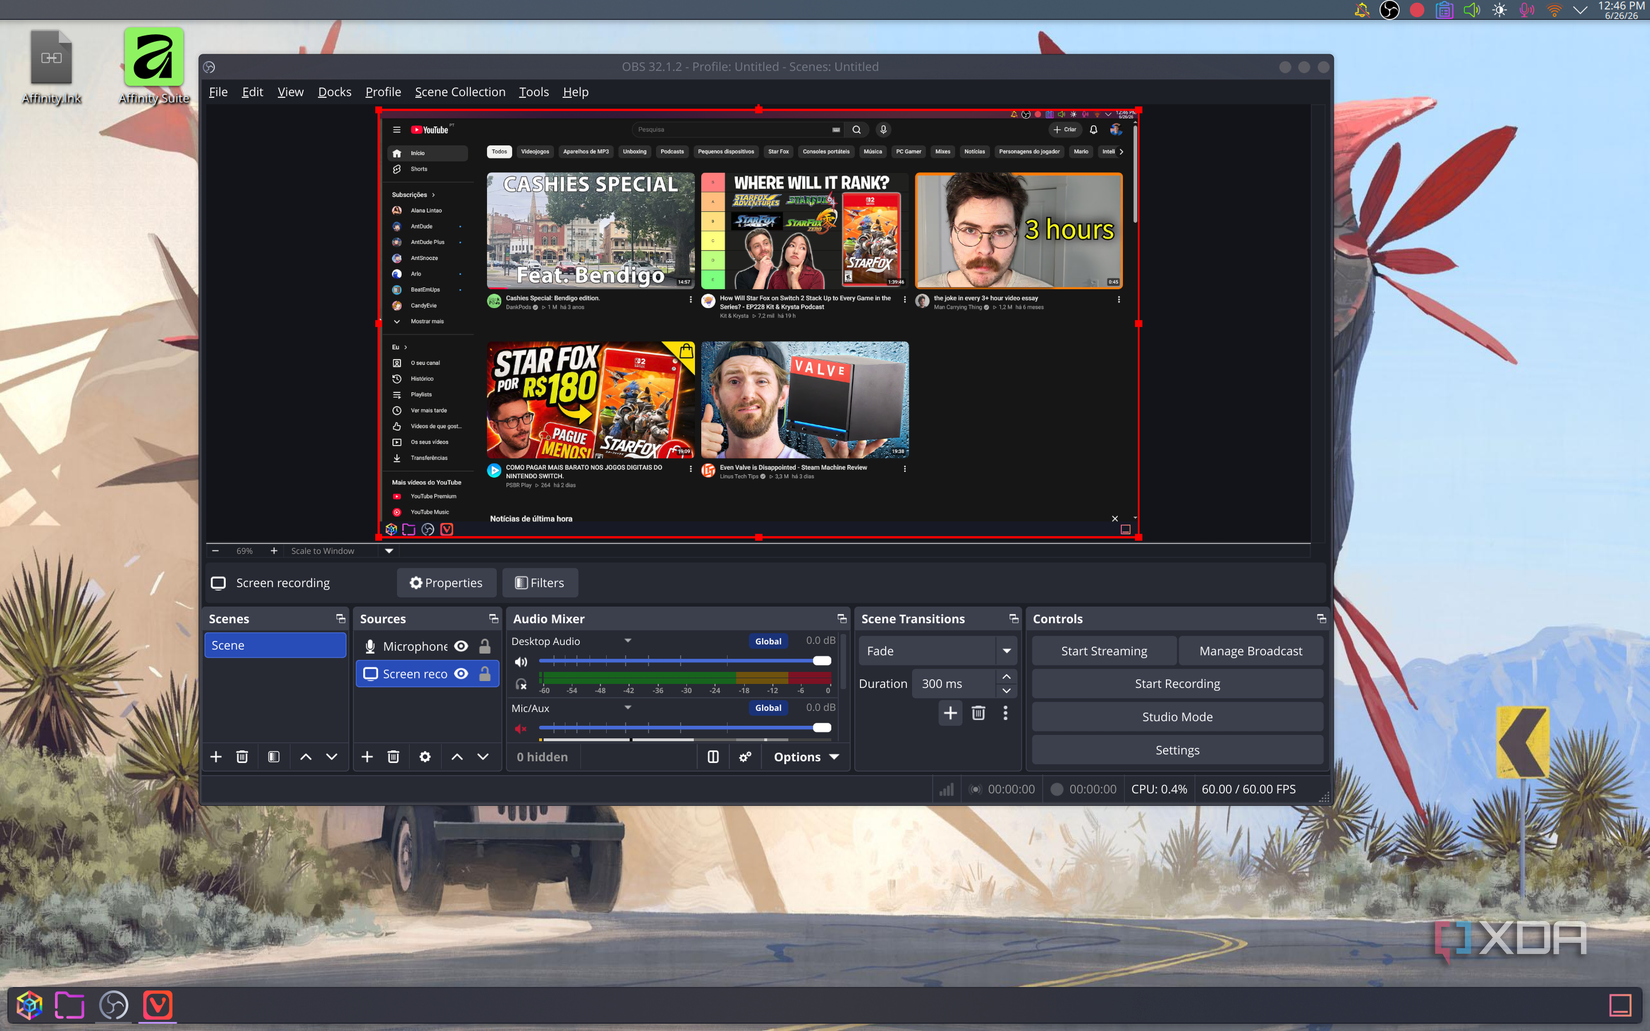The image size is (1650, 1031).
Task: Open the volume control in the system tray
Action: 1472,10
